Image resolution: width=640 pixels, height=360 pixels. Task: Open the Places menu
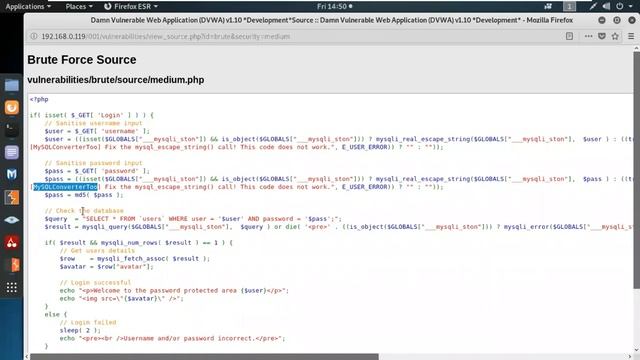[79, 7]
